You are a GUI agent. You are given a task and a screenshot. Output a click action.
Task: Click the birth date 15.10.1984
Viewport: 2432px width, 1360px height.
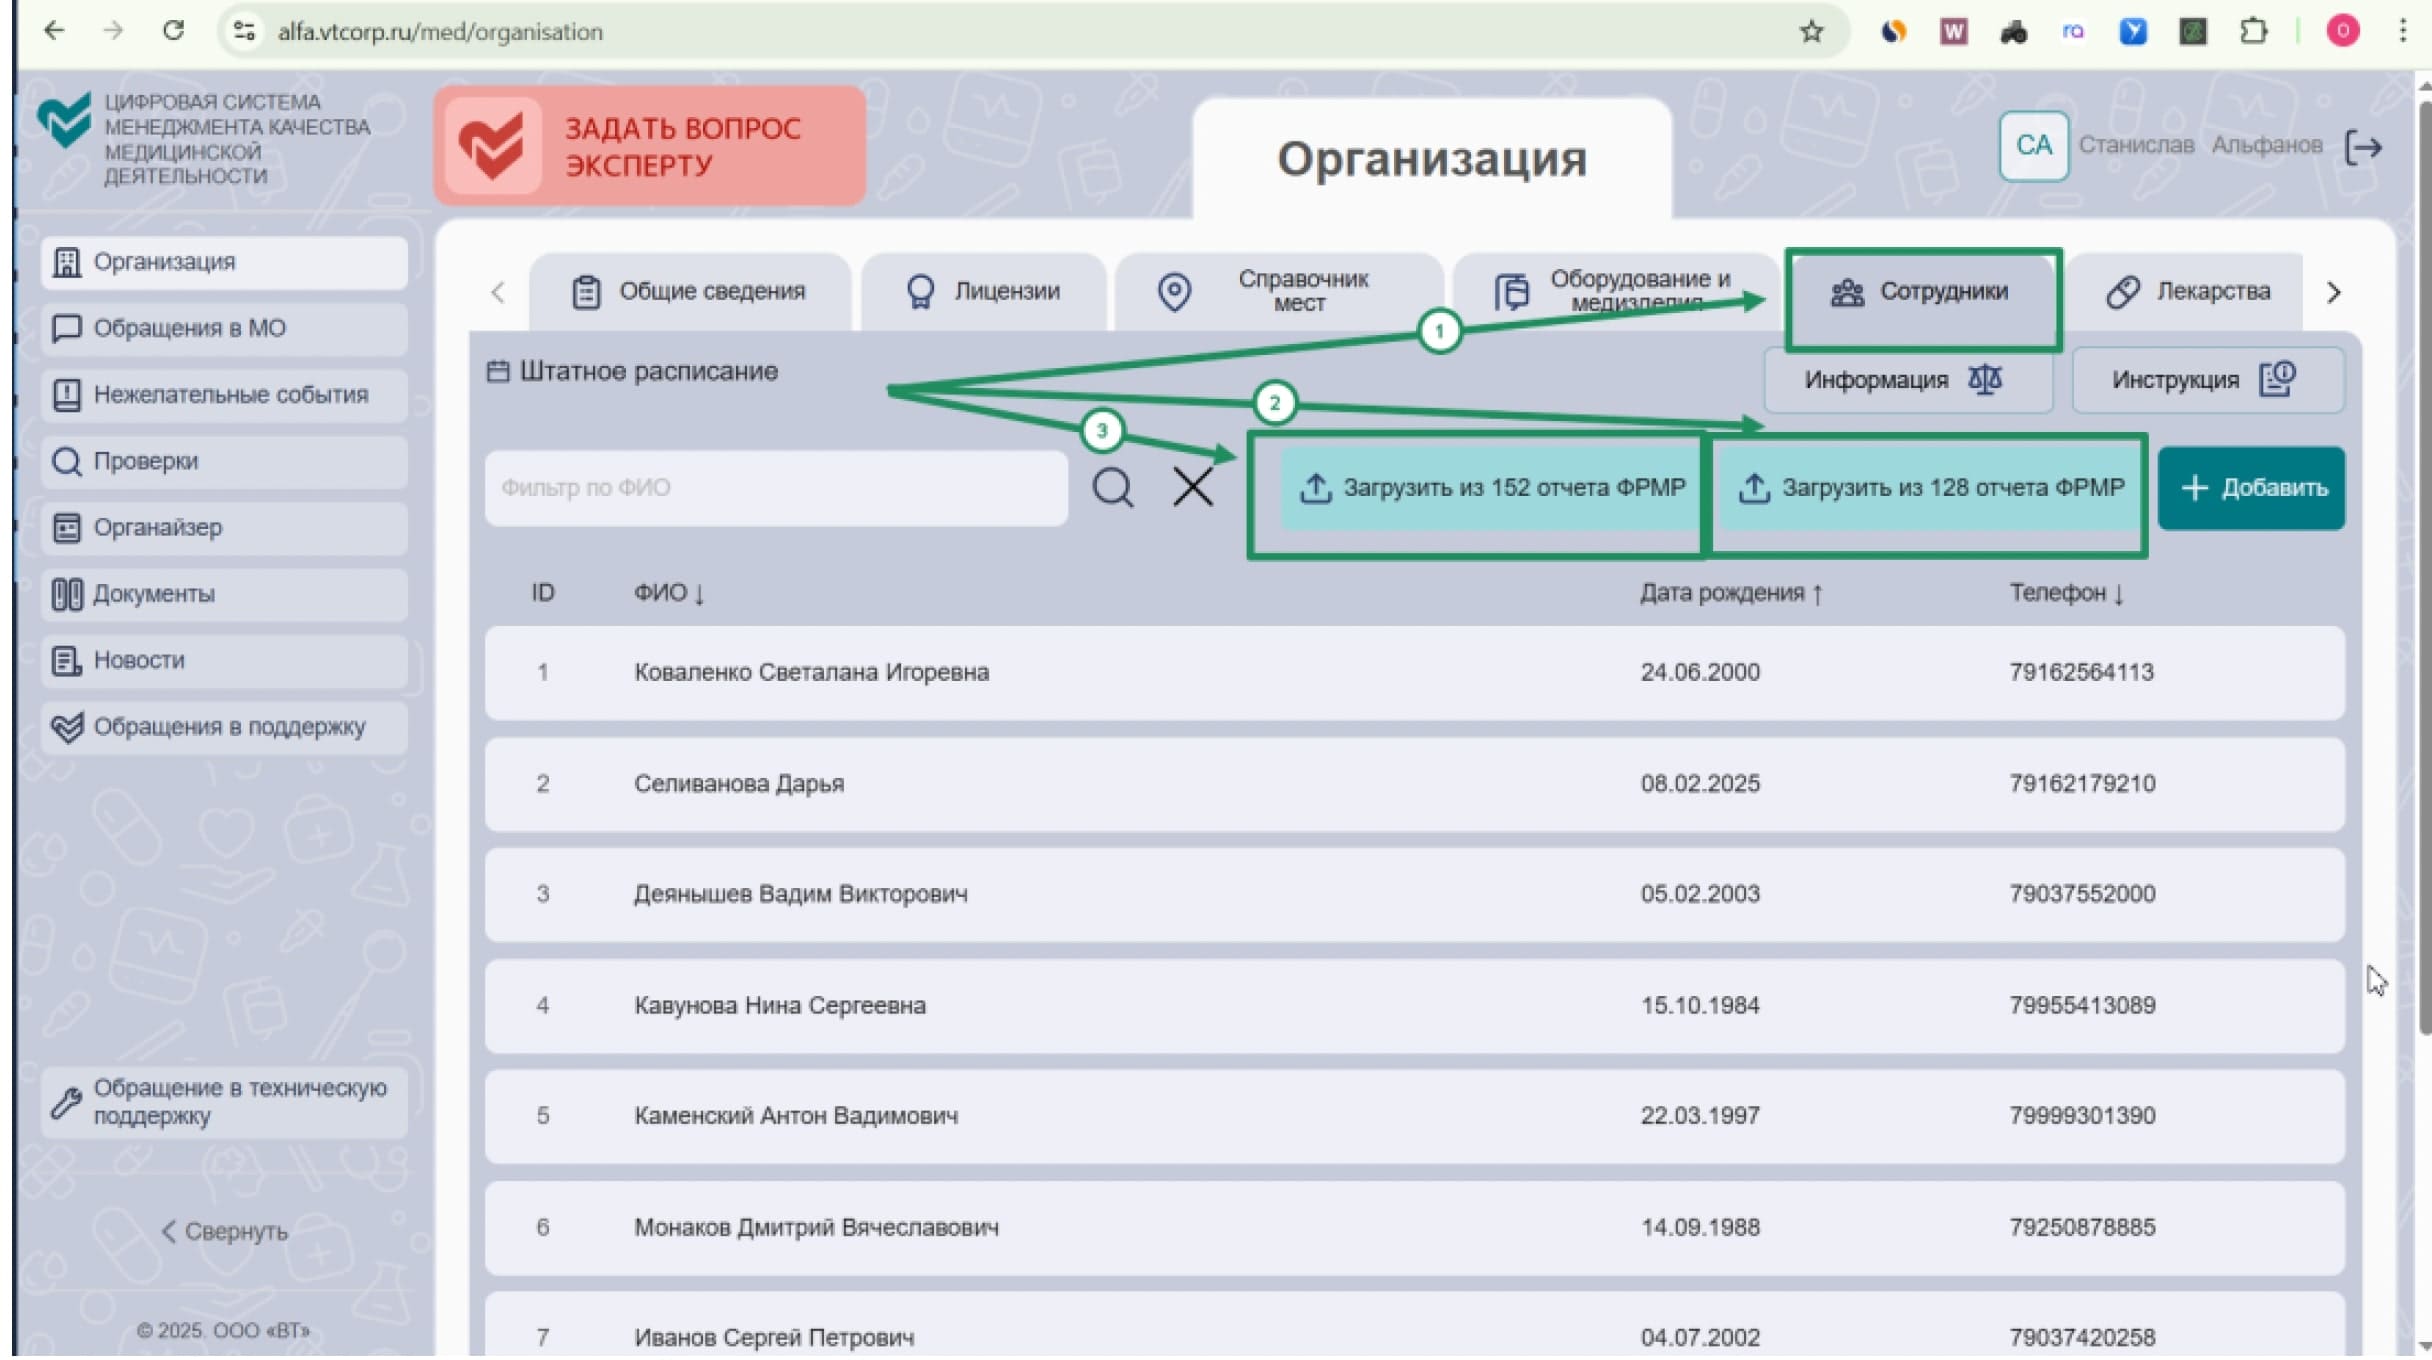tap(1699, 1005)
